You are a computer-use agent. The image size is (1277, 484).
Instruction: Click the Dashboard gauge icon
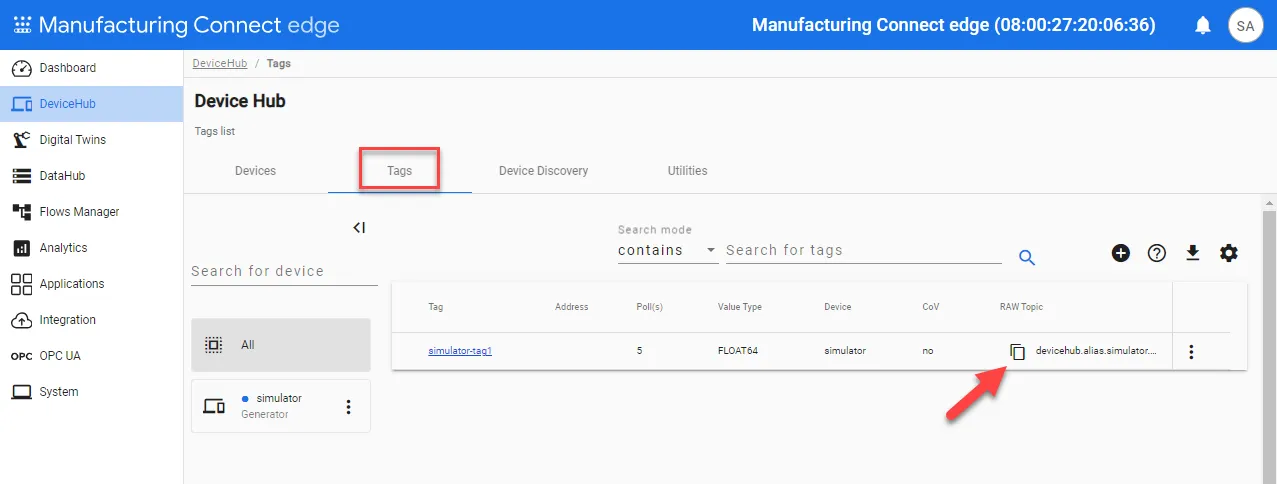[21, 68]
